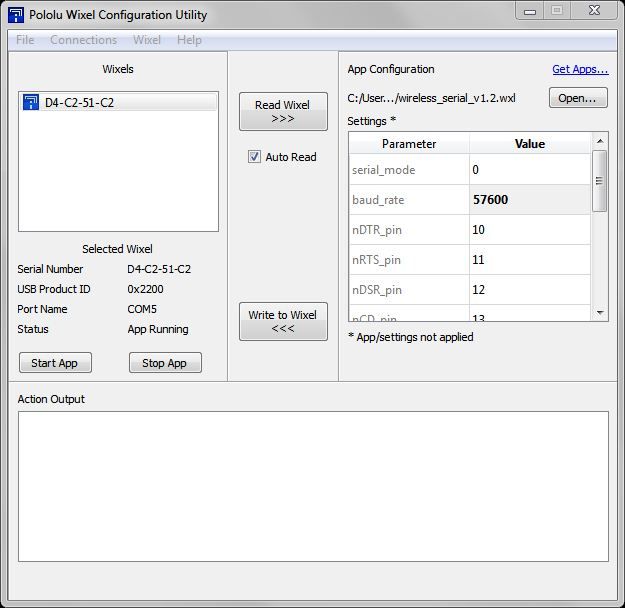The width and height of the screenshot is (625, 608).
Task: Select the nDTR_pin value 10 cell
Action: coord(530,230)
